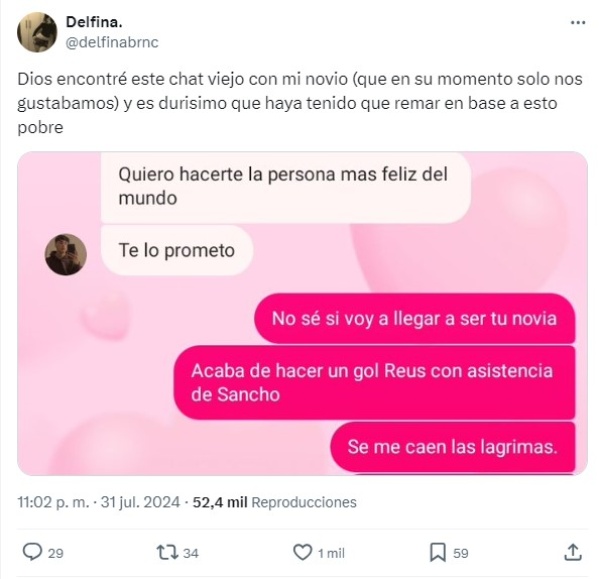Click the 34 reposts count
This screenshot has height=579, width=599.
pos(191,553)
